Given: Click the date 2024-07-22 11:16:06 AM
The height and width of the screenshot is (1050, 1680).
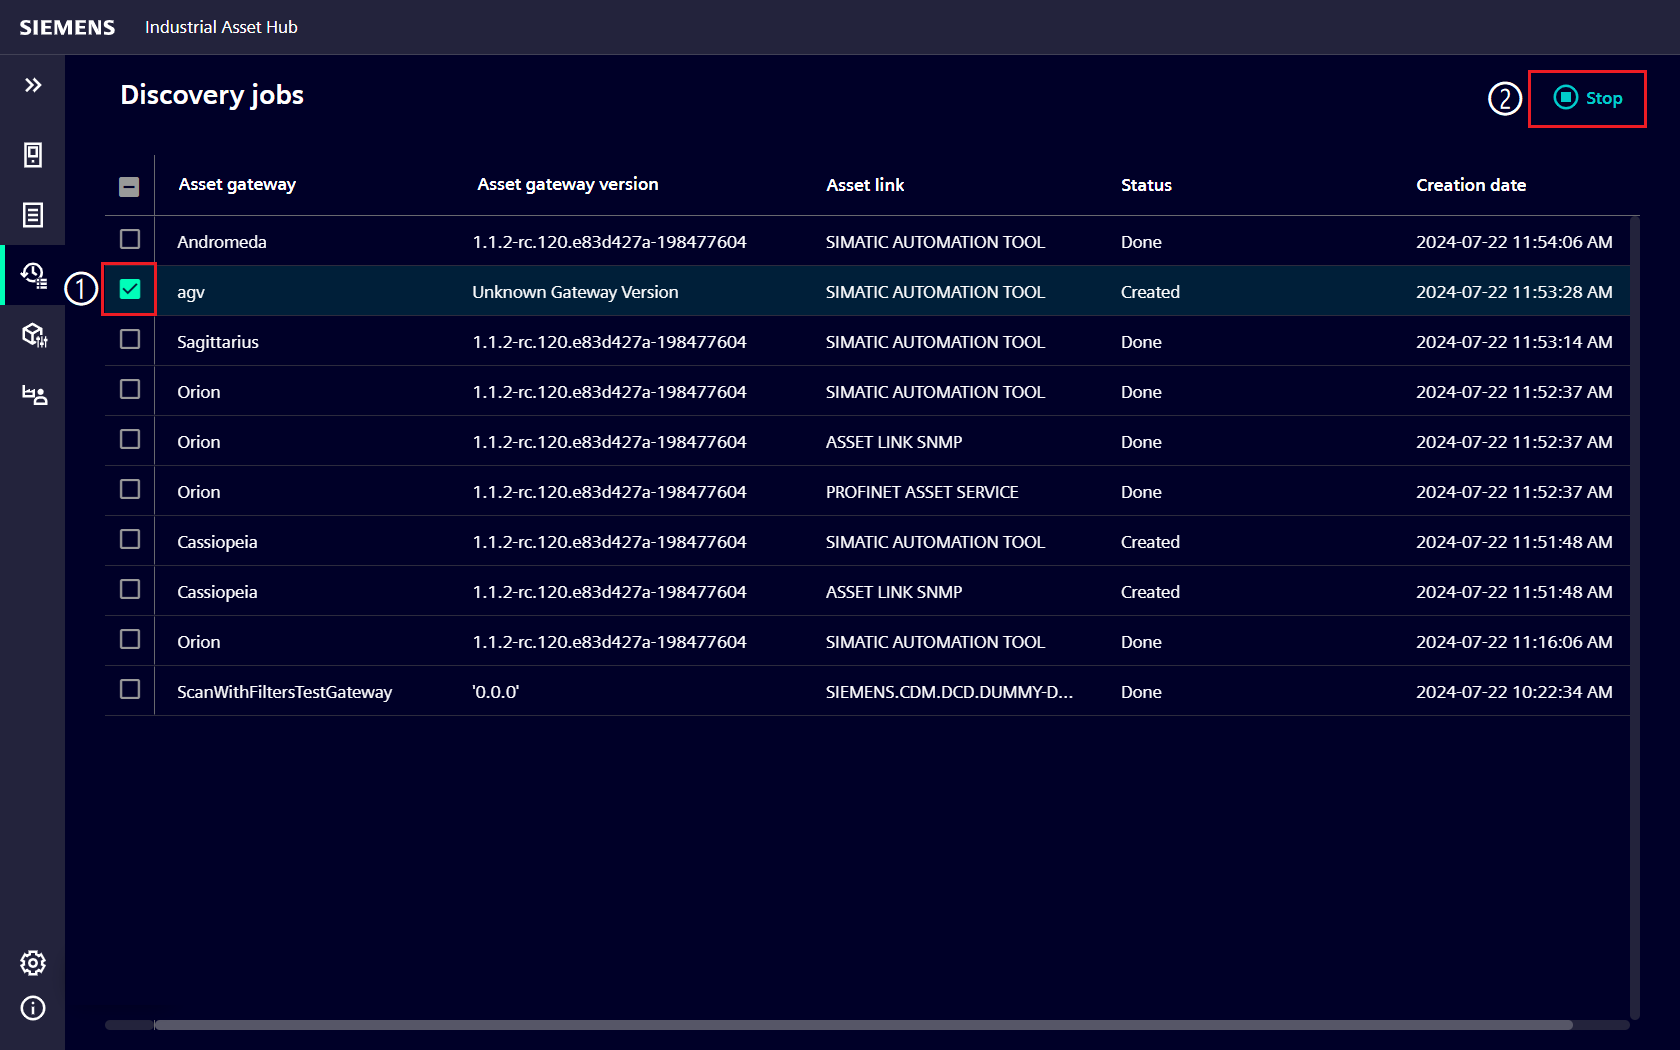Looking at the screenshot, I should click(x=1514, y=642).
